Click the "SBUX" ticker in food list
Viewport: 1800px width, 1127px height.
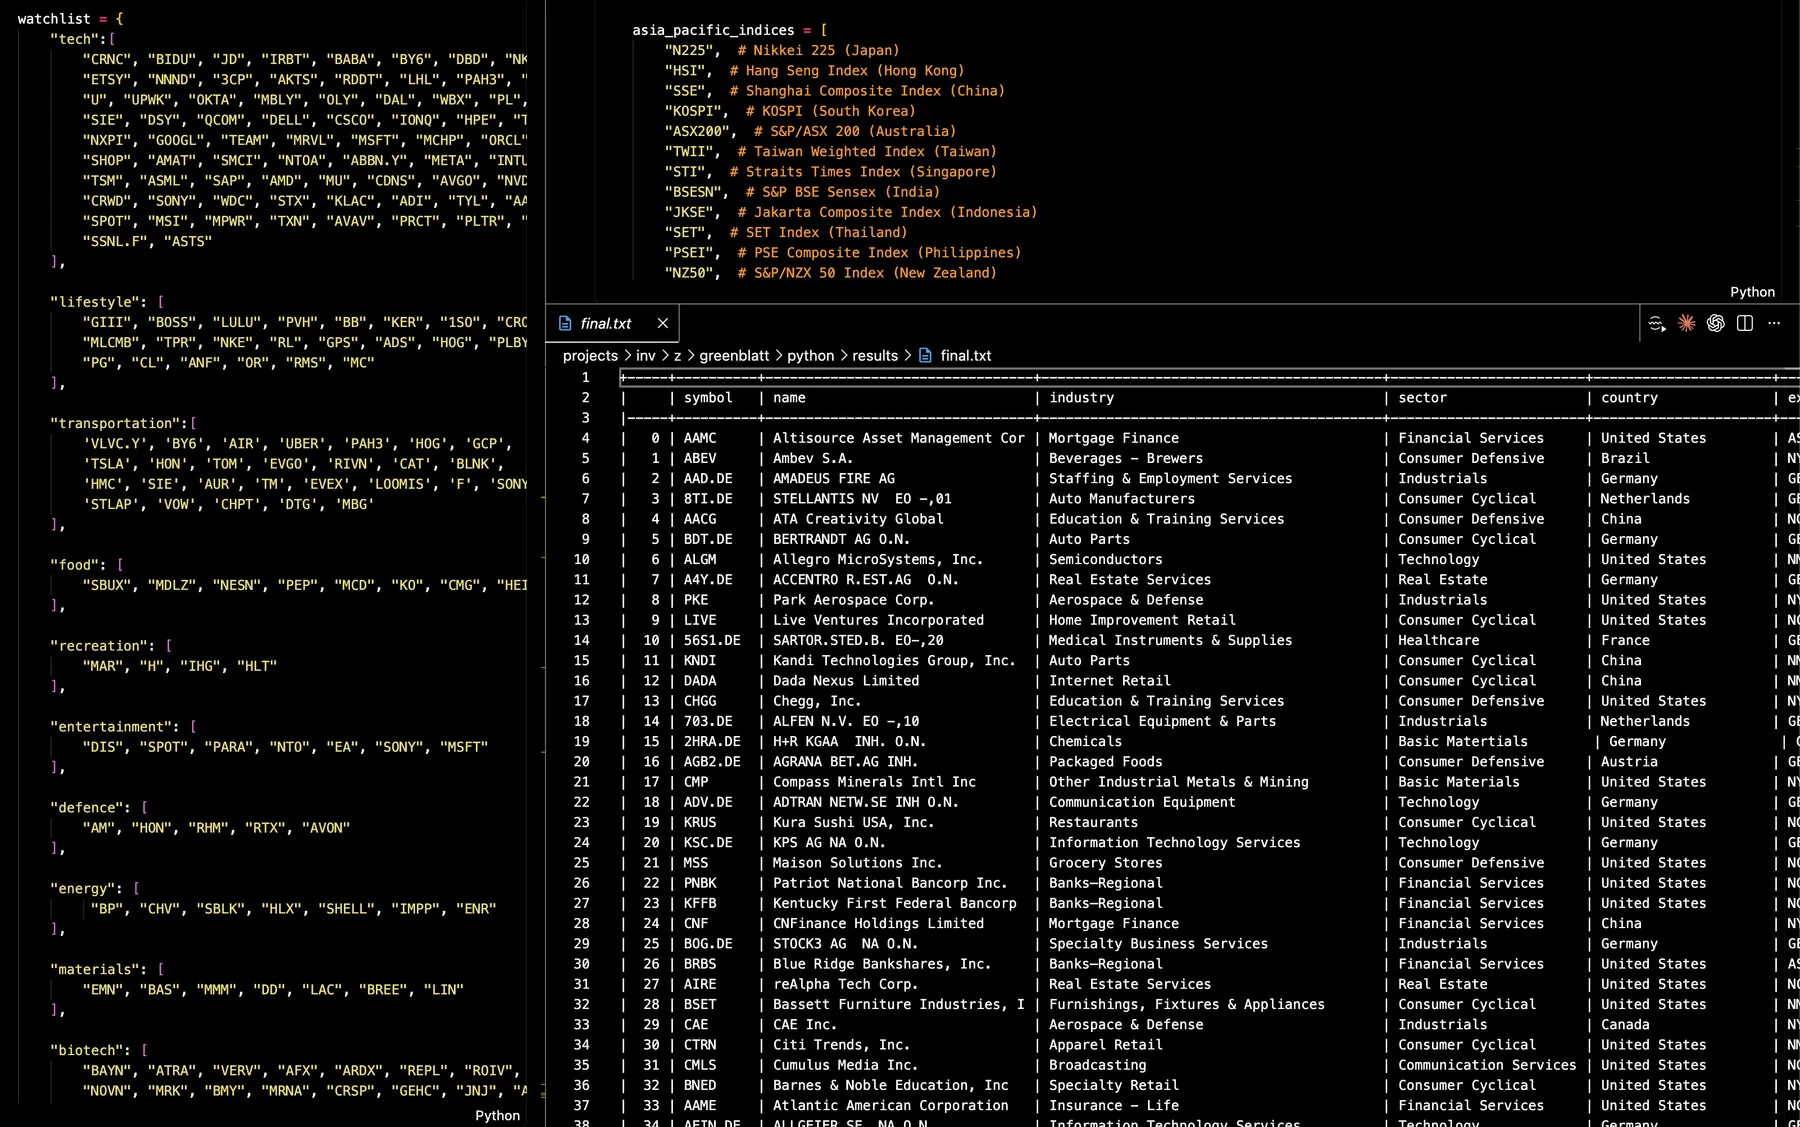coord(107,584)
